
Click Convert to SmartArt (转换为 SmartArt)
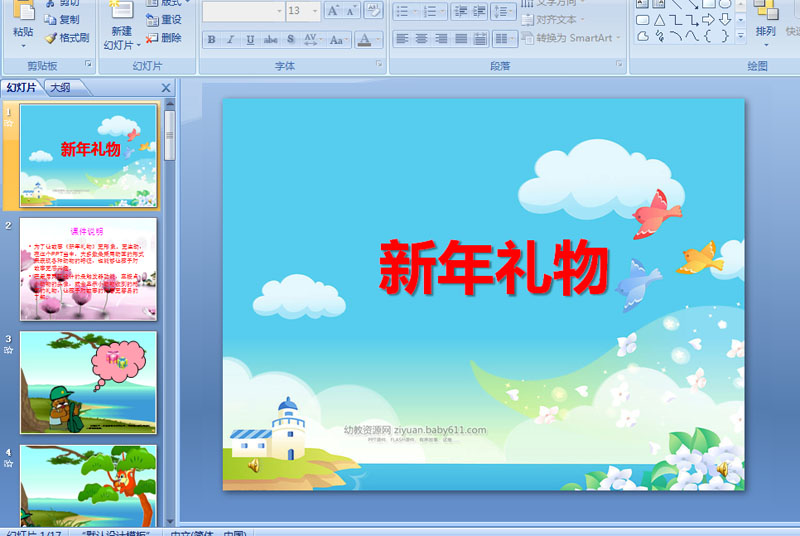click(x=571, y=38)
